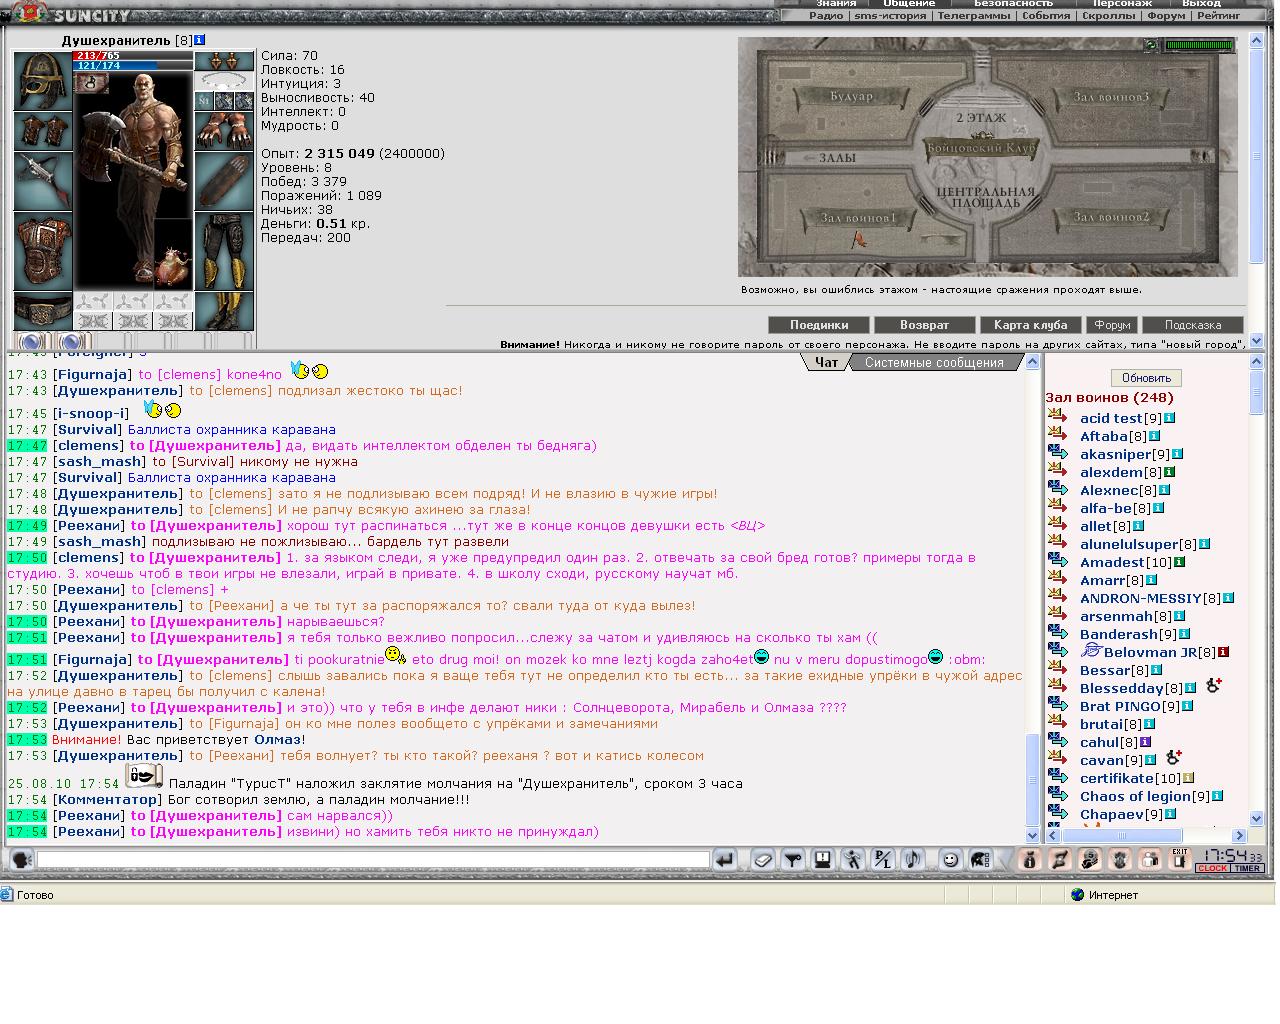The image size is (1280, 1024).
Task: Open the Рейтинг link
Action: click(x=1218, y=16)
